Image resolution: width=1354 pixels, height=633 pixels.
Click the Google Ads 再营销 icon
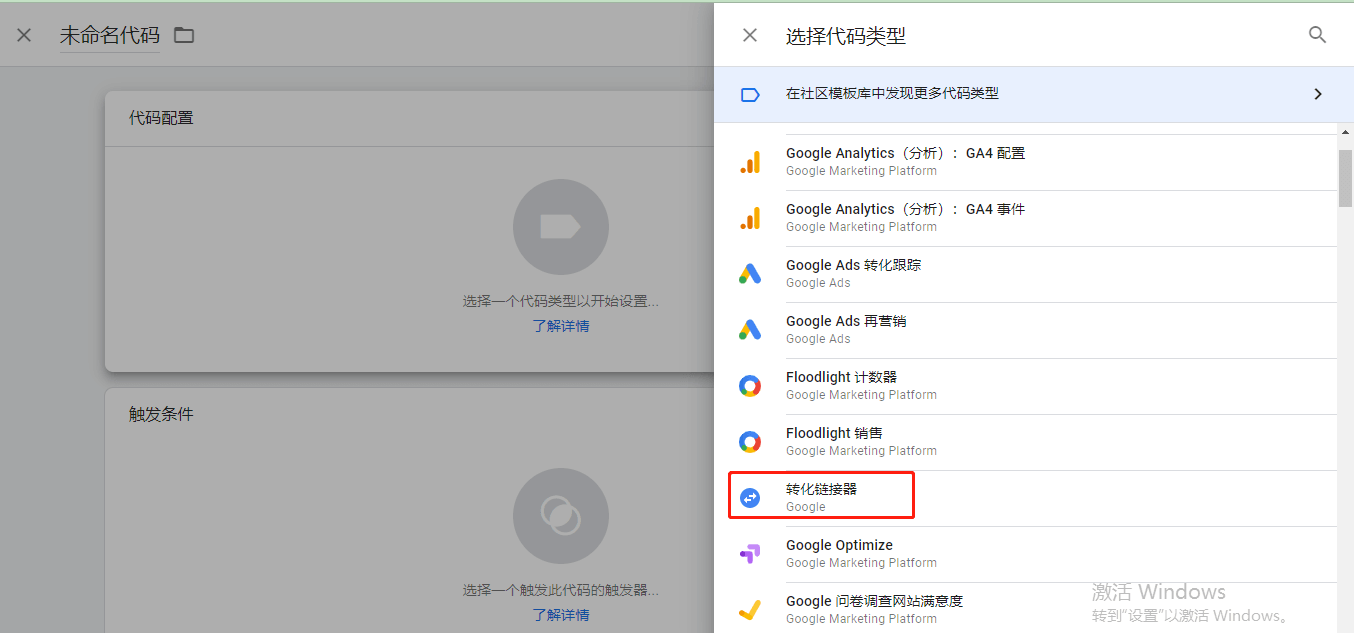click(x=750, y=330)
